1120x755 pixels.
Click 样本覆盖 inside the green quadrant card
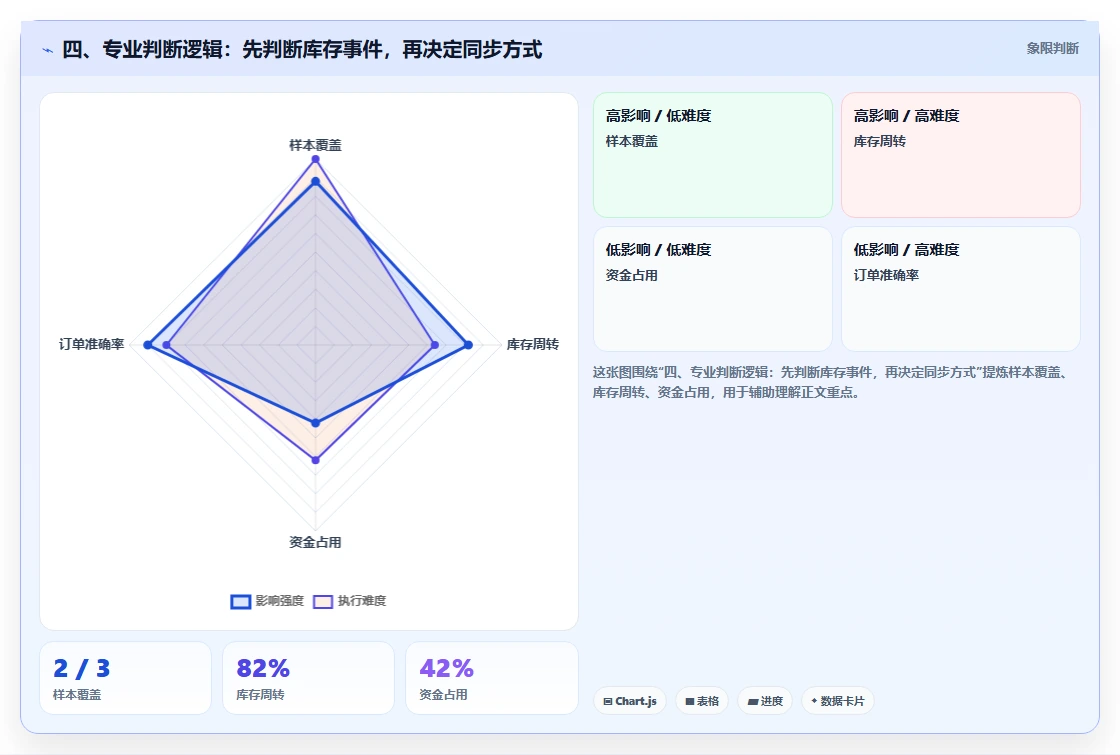(x=631, y=141)
